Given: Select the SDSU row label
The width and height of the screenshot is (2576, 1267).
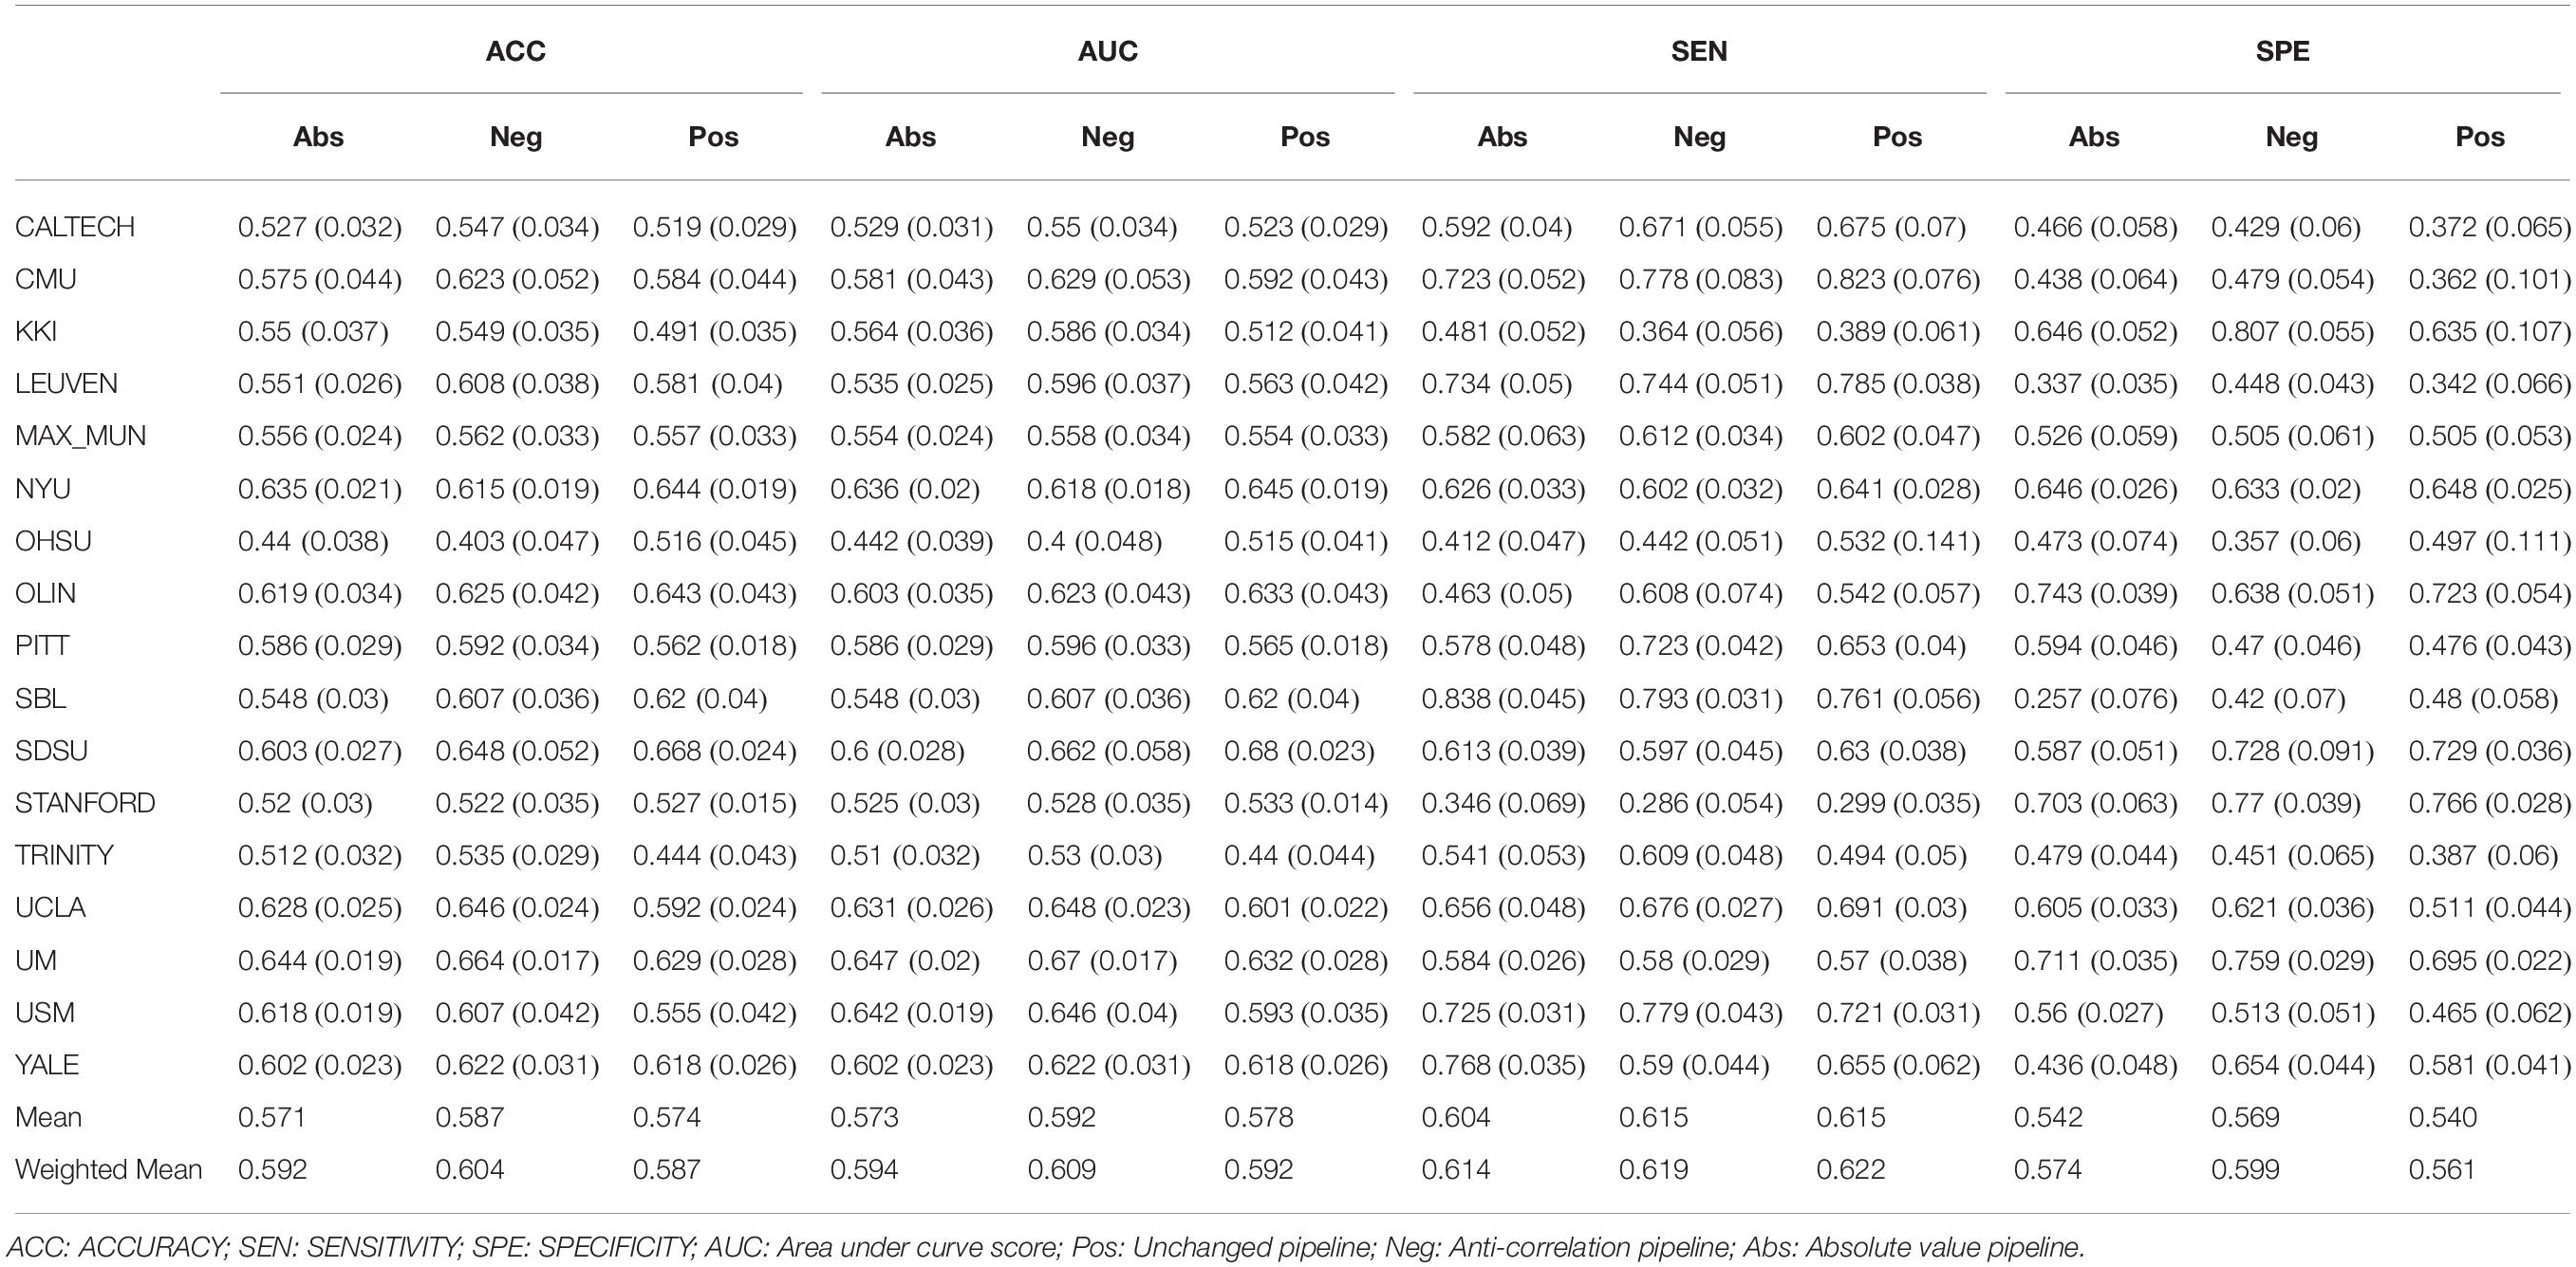Looking at the screenshot, I should (51, 750).
